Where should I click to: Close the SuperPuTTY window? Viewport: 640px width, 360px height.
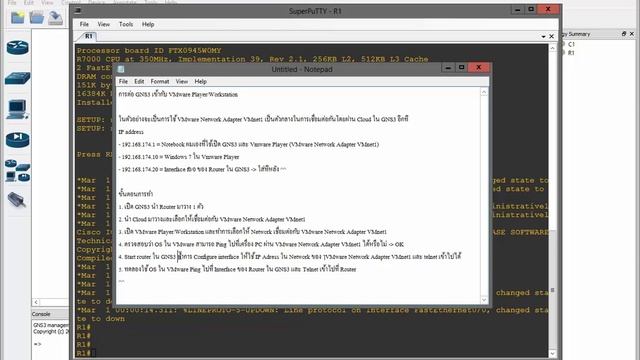548,9
